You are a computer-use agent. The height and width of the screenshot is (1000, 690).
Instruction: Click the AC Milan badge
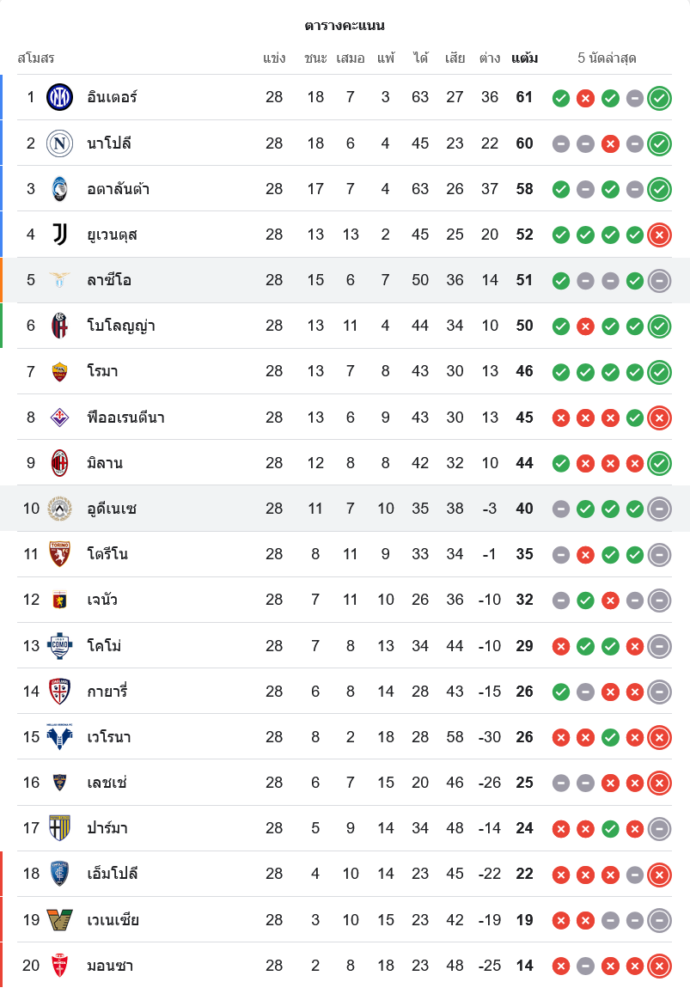coord(60,463)
